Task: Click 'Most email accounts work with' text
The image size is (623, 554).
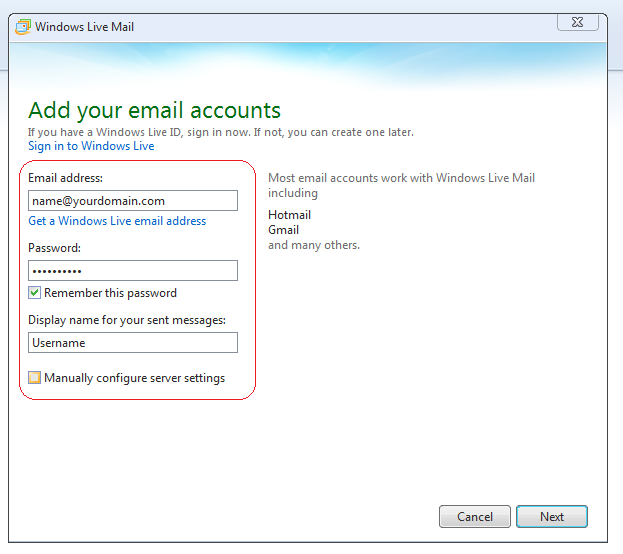Action: point(401,185)
